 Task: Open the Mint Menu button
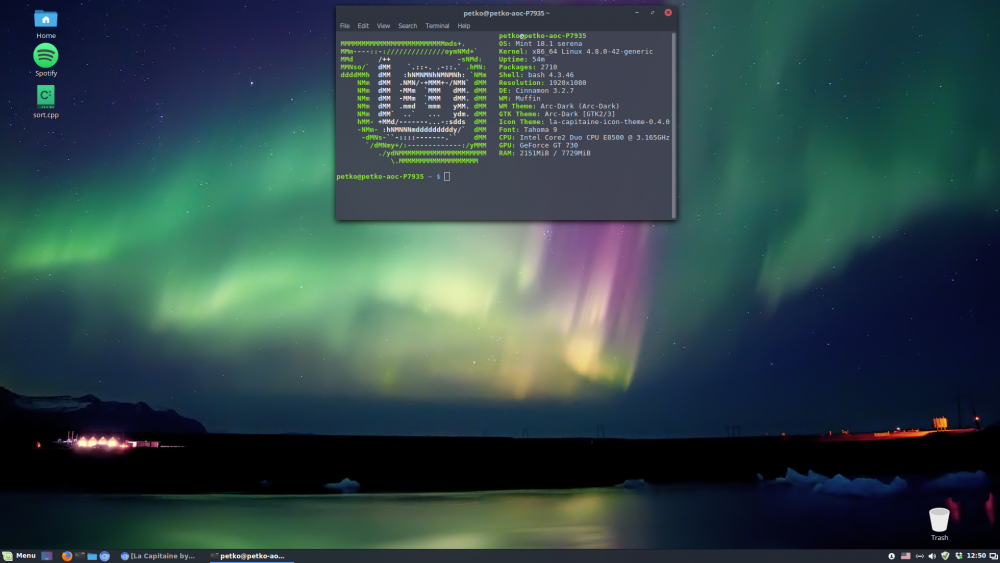tap(19, 556)
